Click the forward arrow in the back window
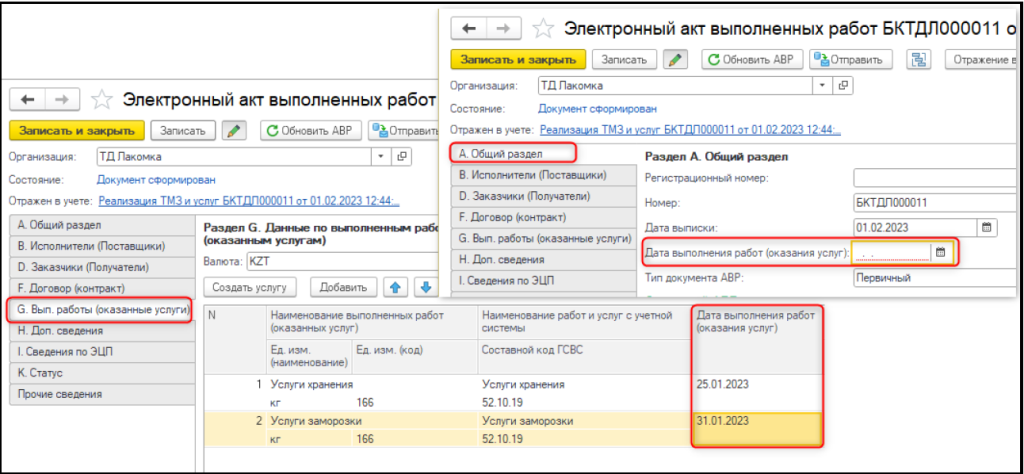The width and height of the screenshot is (1024, 474). click(x=62, y=99)
